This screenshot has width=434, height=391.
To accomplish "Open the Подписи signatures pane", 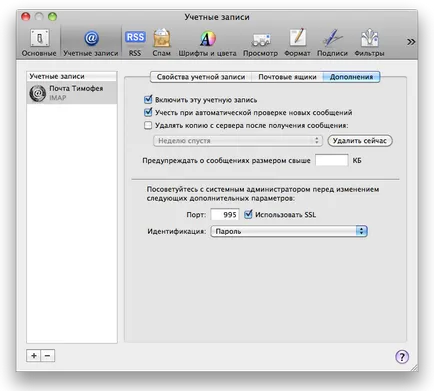I will point(332,42).
